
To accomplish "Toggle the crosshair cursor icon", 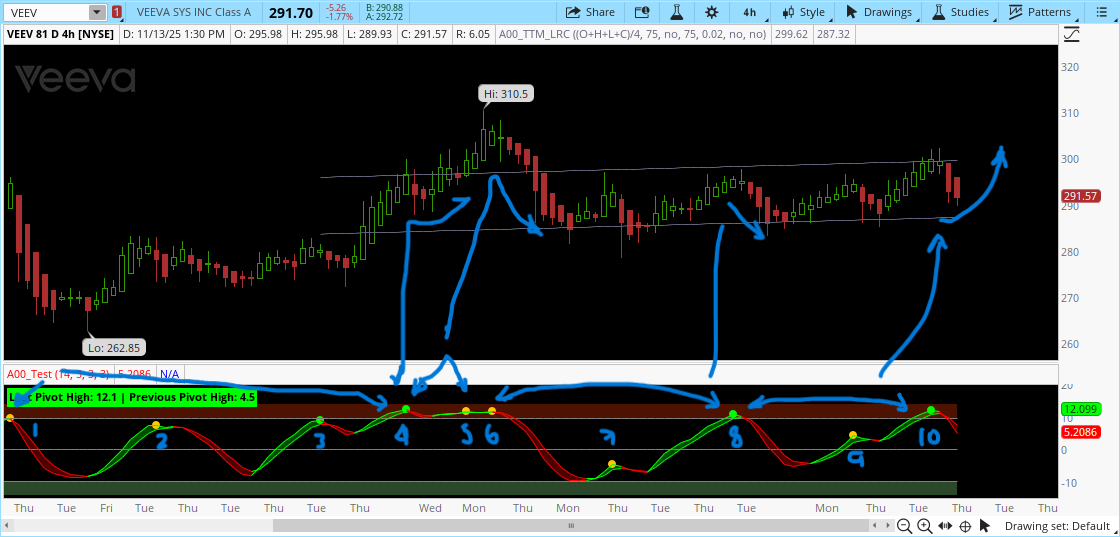I will coord(965,526).
